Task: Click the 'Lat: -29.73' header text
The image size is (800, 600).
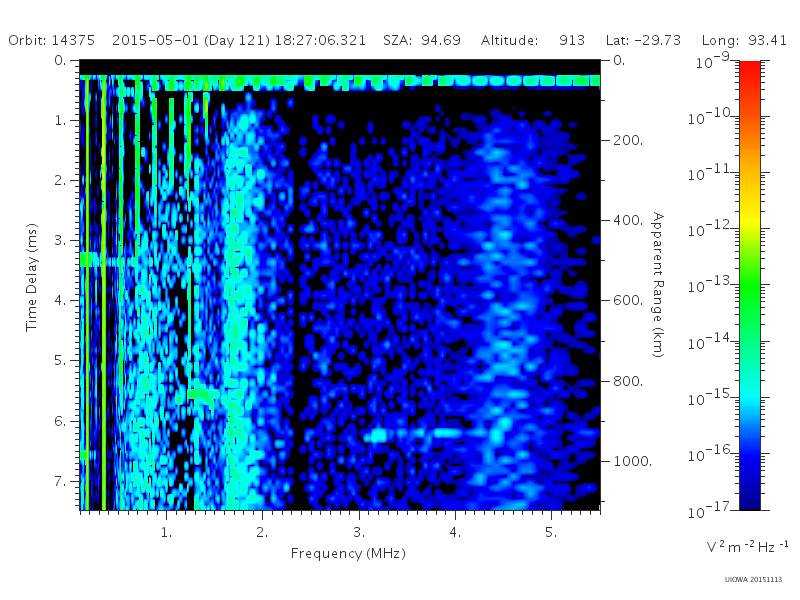Action: [x=643, y=40]
